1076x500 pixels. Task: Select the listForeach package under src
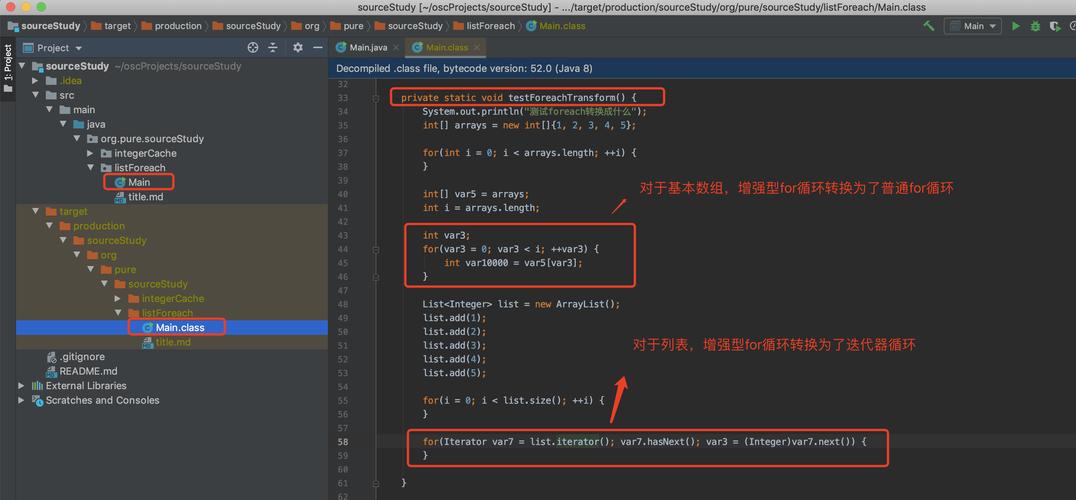pyautogui.click(x=139, y=167)
